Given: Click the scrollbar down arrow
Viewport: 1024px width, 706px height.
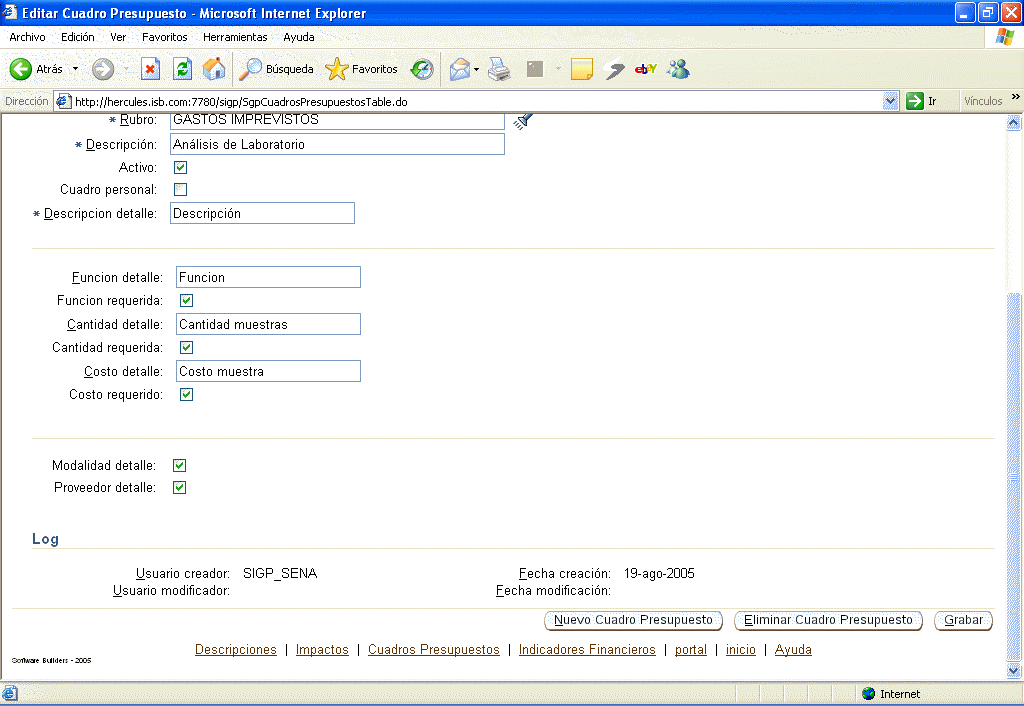Looking at the screenshot, I should pos(1013,671).
